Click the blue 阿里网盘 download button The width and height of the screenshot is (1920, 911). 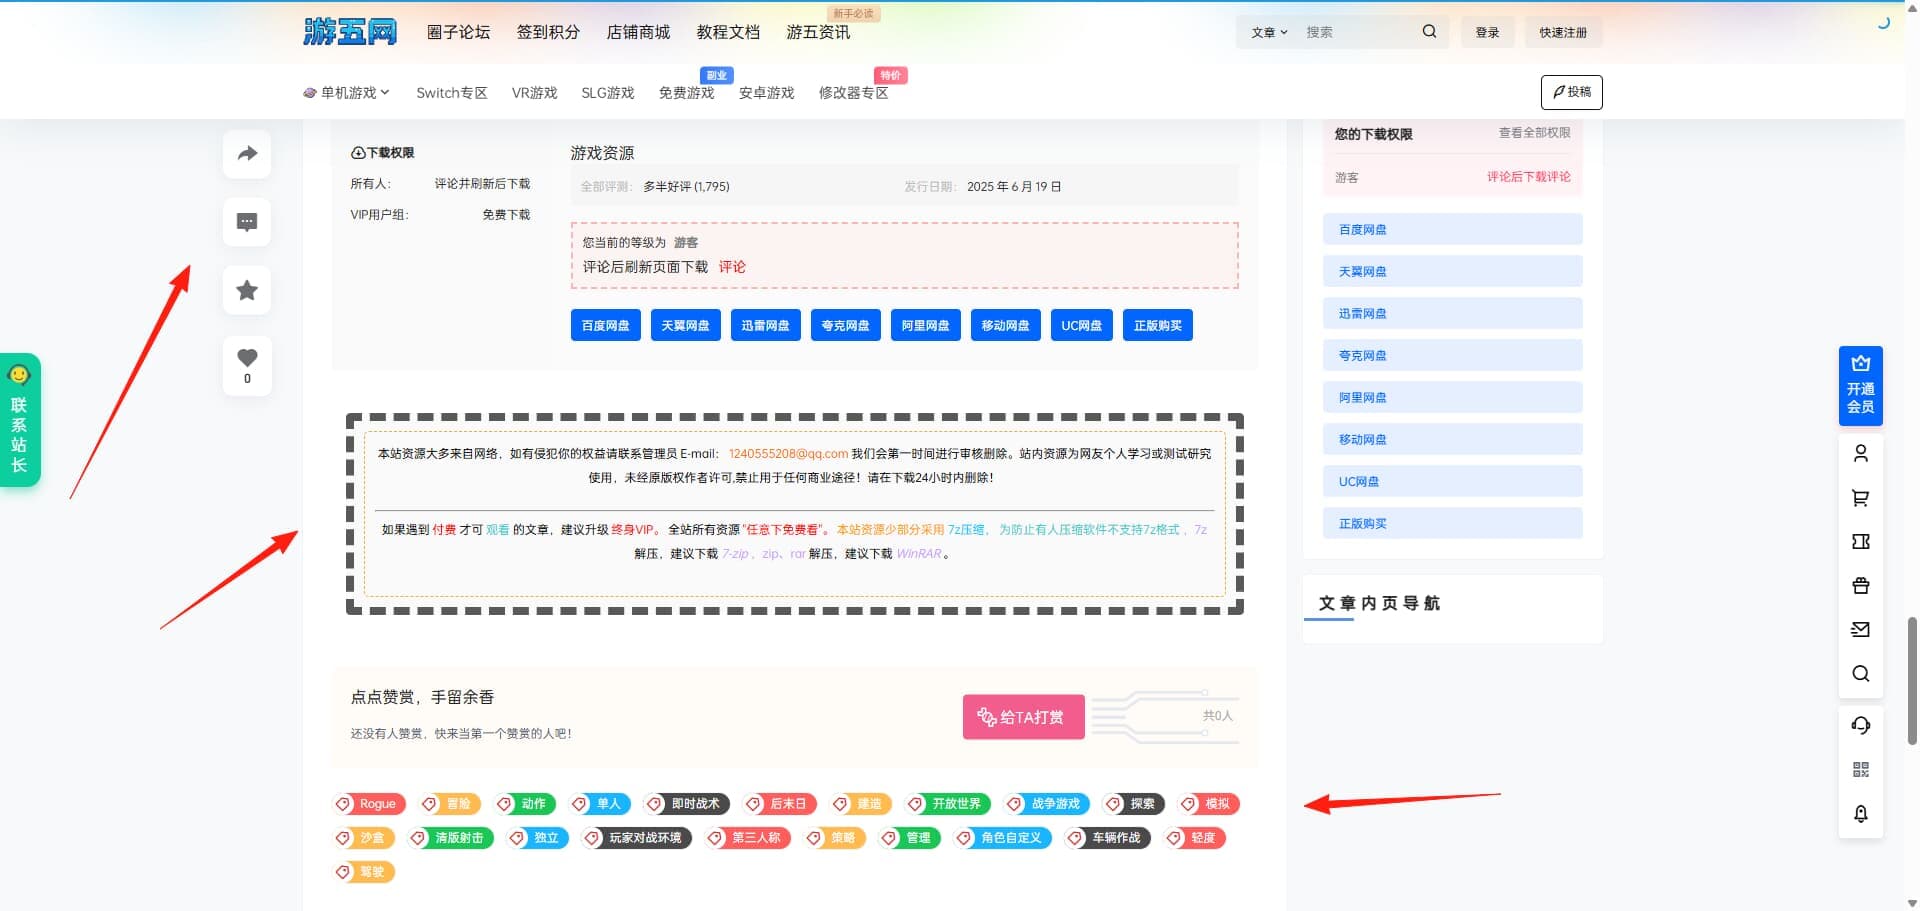(925, 325)
